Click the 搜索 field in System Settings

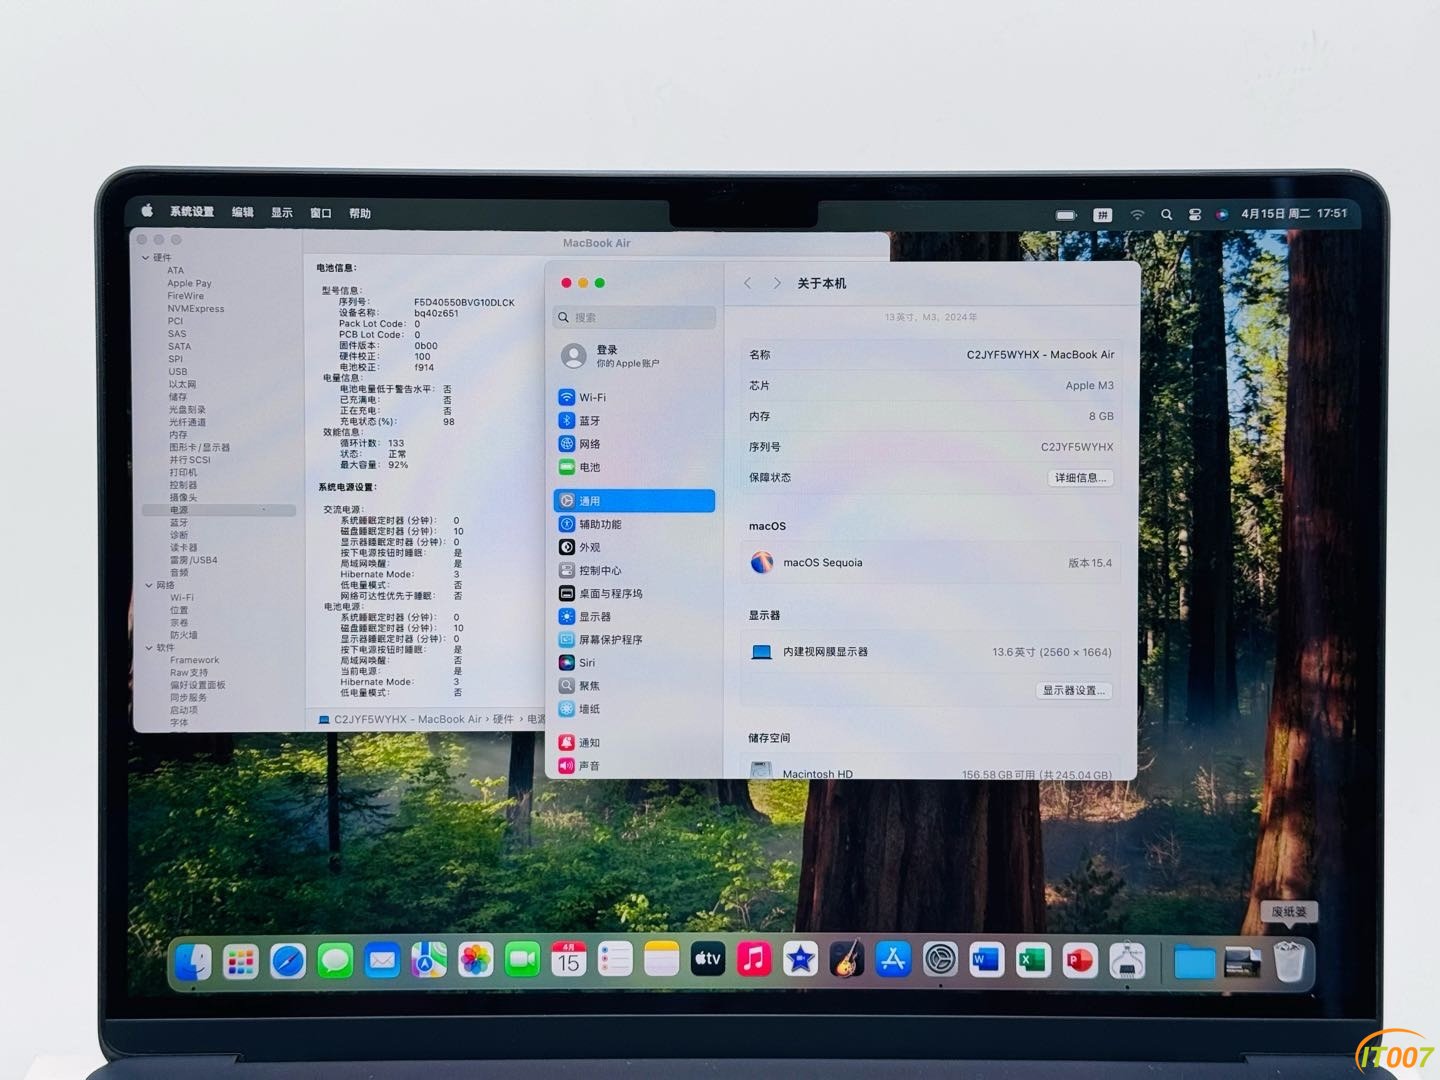pyautogui.click(x=636, y=317)
